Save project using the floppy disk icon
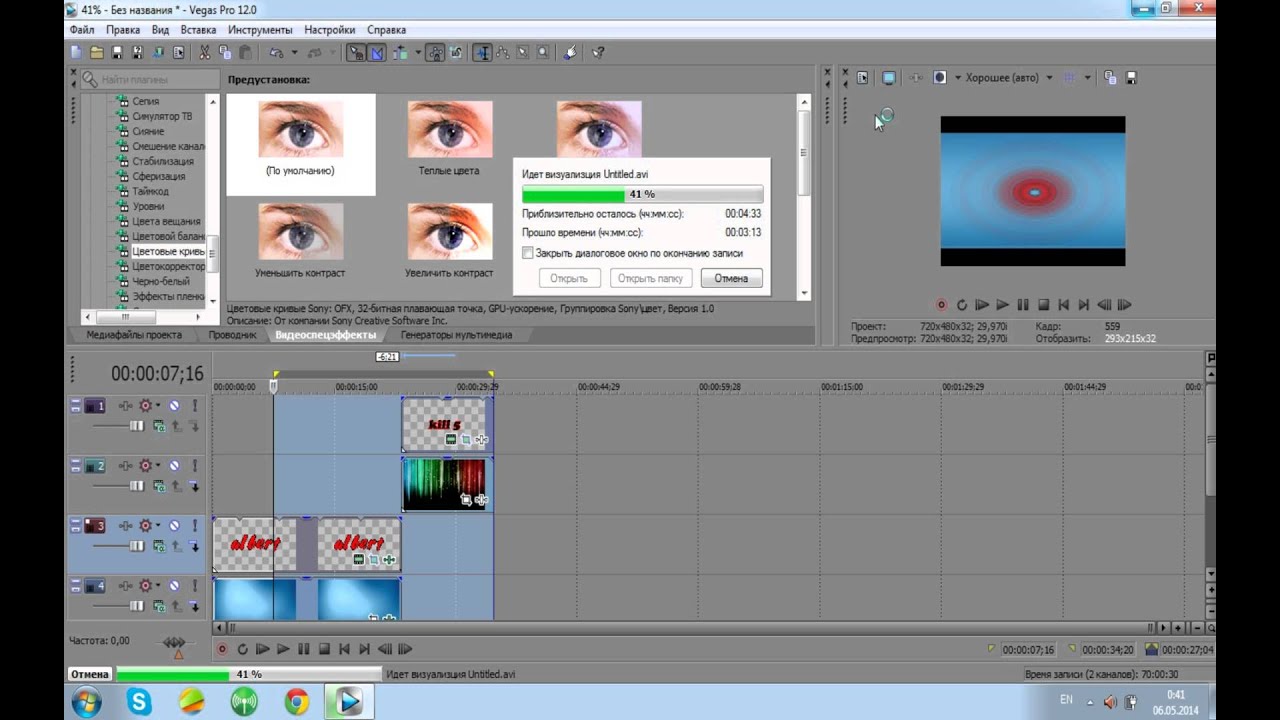Image resolution: width=1280 pixels, height=720 pixels. pos(116,52)
